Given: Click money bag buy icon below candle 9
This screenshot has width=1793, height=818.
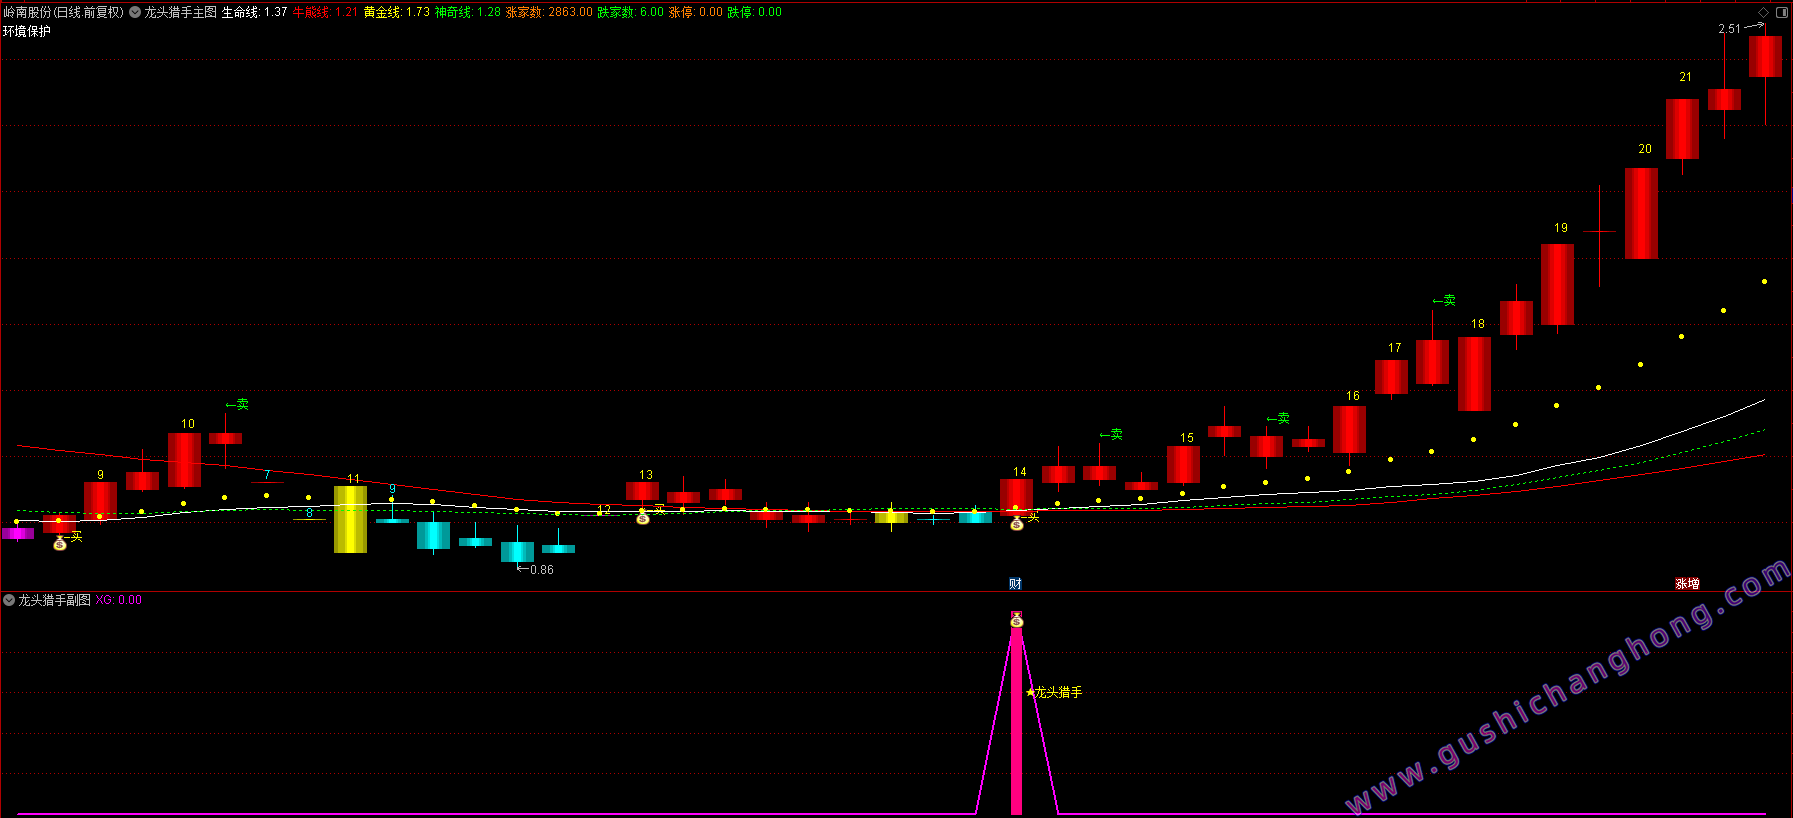Looking at the screenshot, I should 60,543.
